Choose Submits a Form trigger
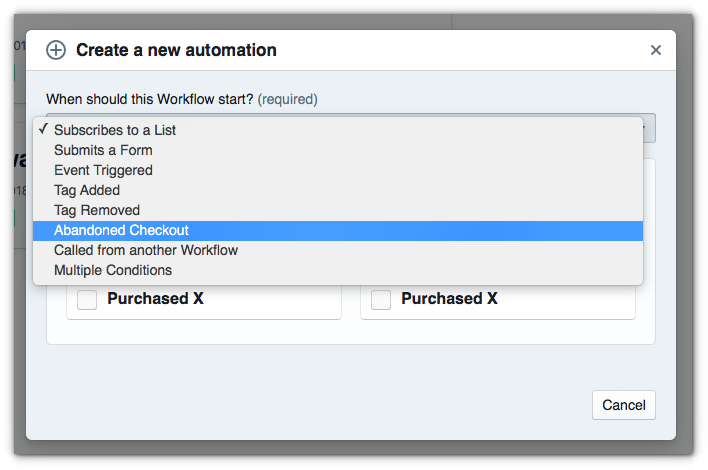This screenshot has width=708, height=470. tap(103, 150)
